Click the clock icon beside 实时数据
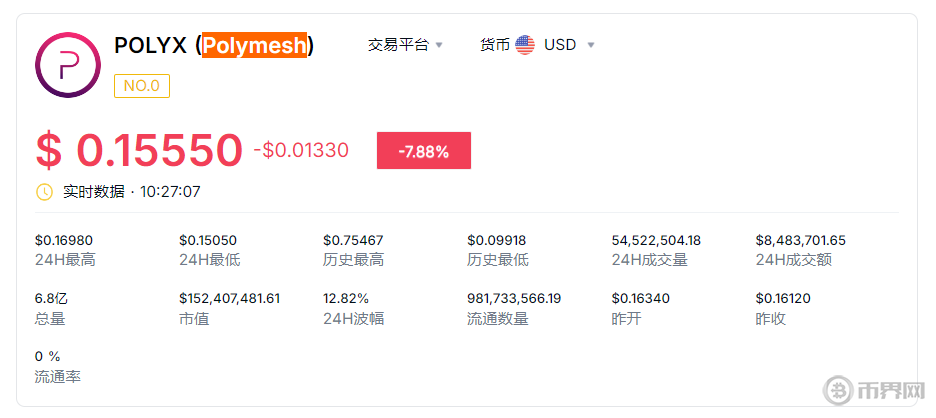This screenshot has height=418, width=936. pos(44,191)
